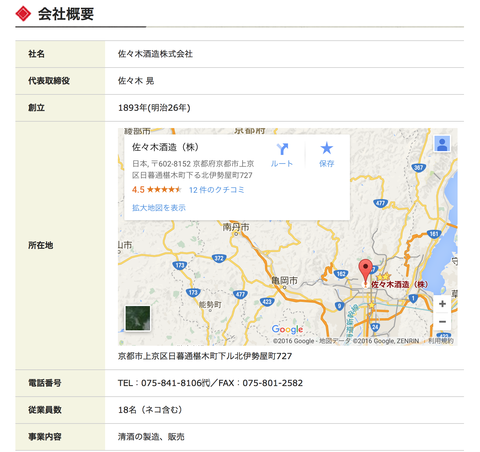This screenshot has width=480, height=452.
Task: Click the 創立 row label
Action: pos(36,108)
